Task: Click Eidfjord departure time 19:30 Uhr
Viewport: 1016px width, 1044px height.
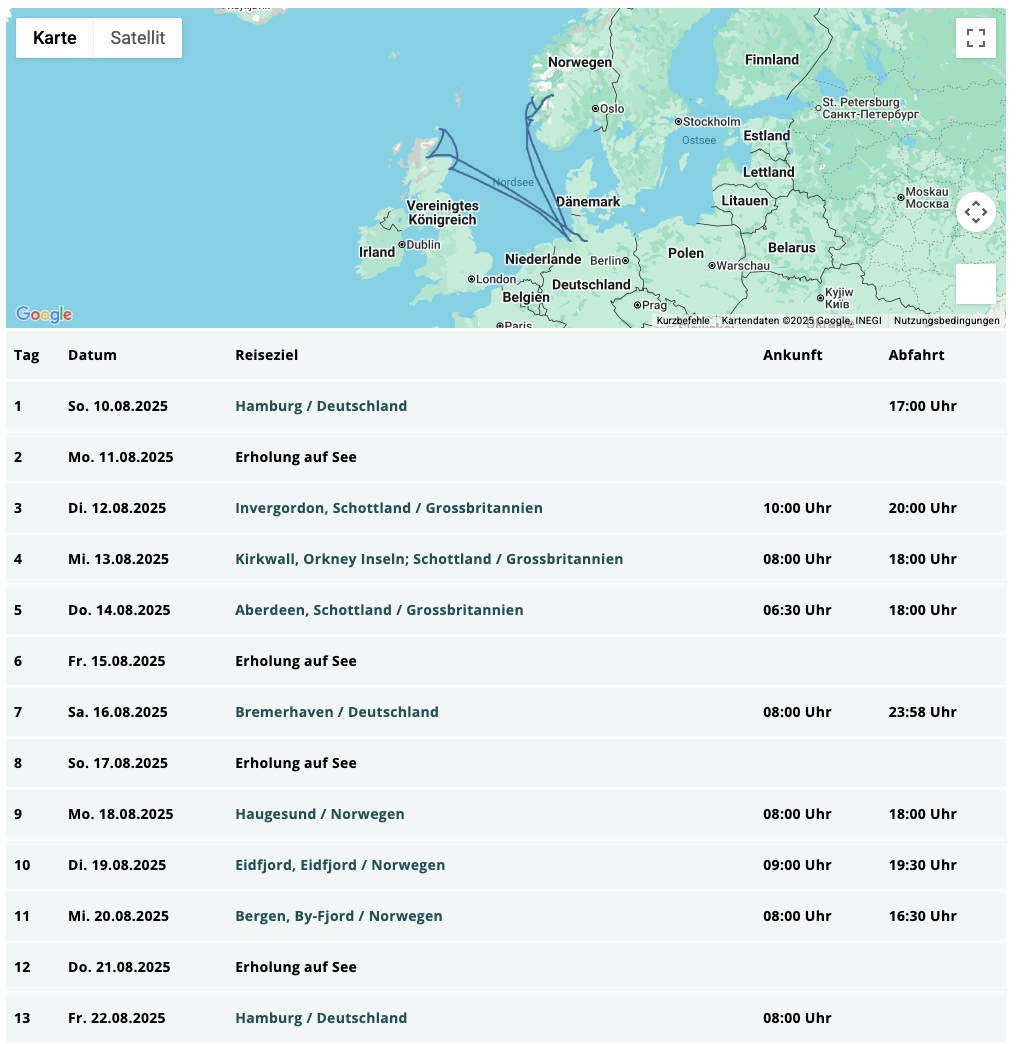Action: pos(922,865)
